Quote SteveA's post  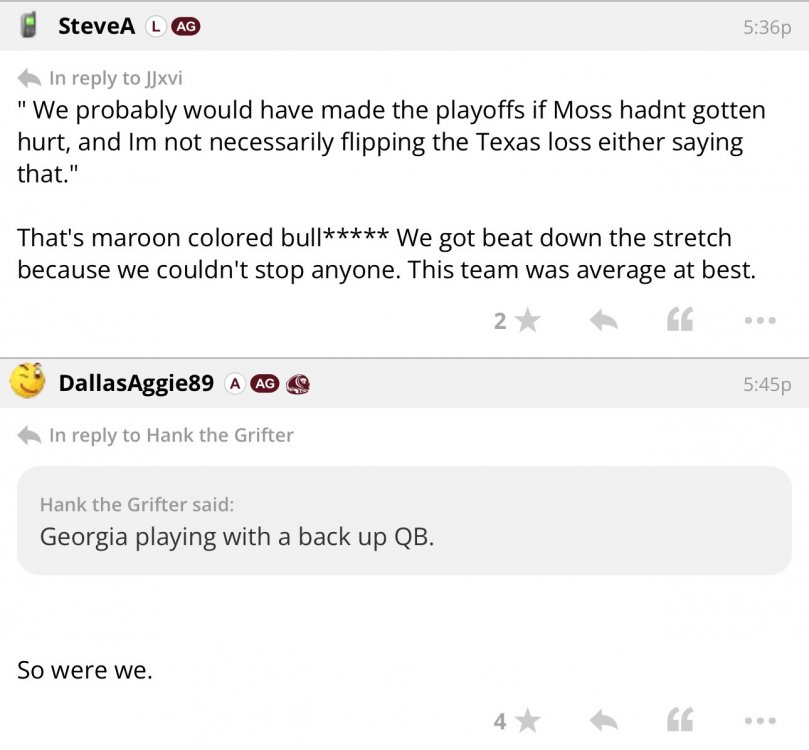click(x=680, y=320)
